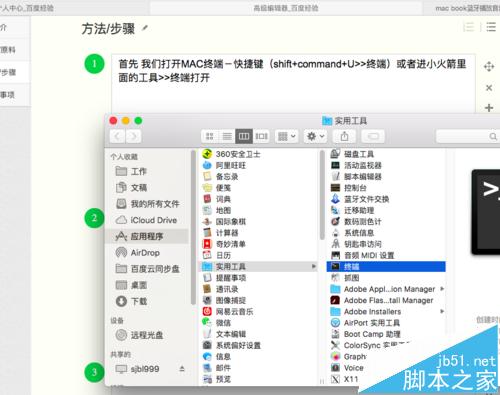Image resolution: width=500 pixels, height=395 pixels.
Task: Switch Finder to list view
Action: pos(227,136)
